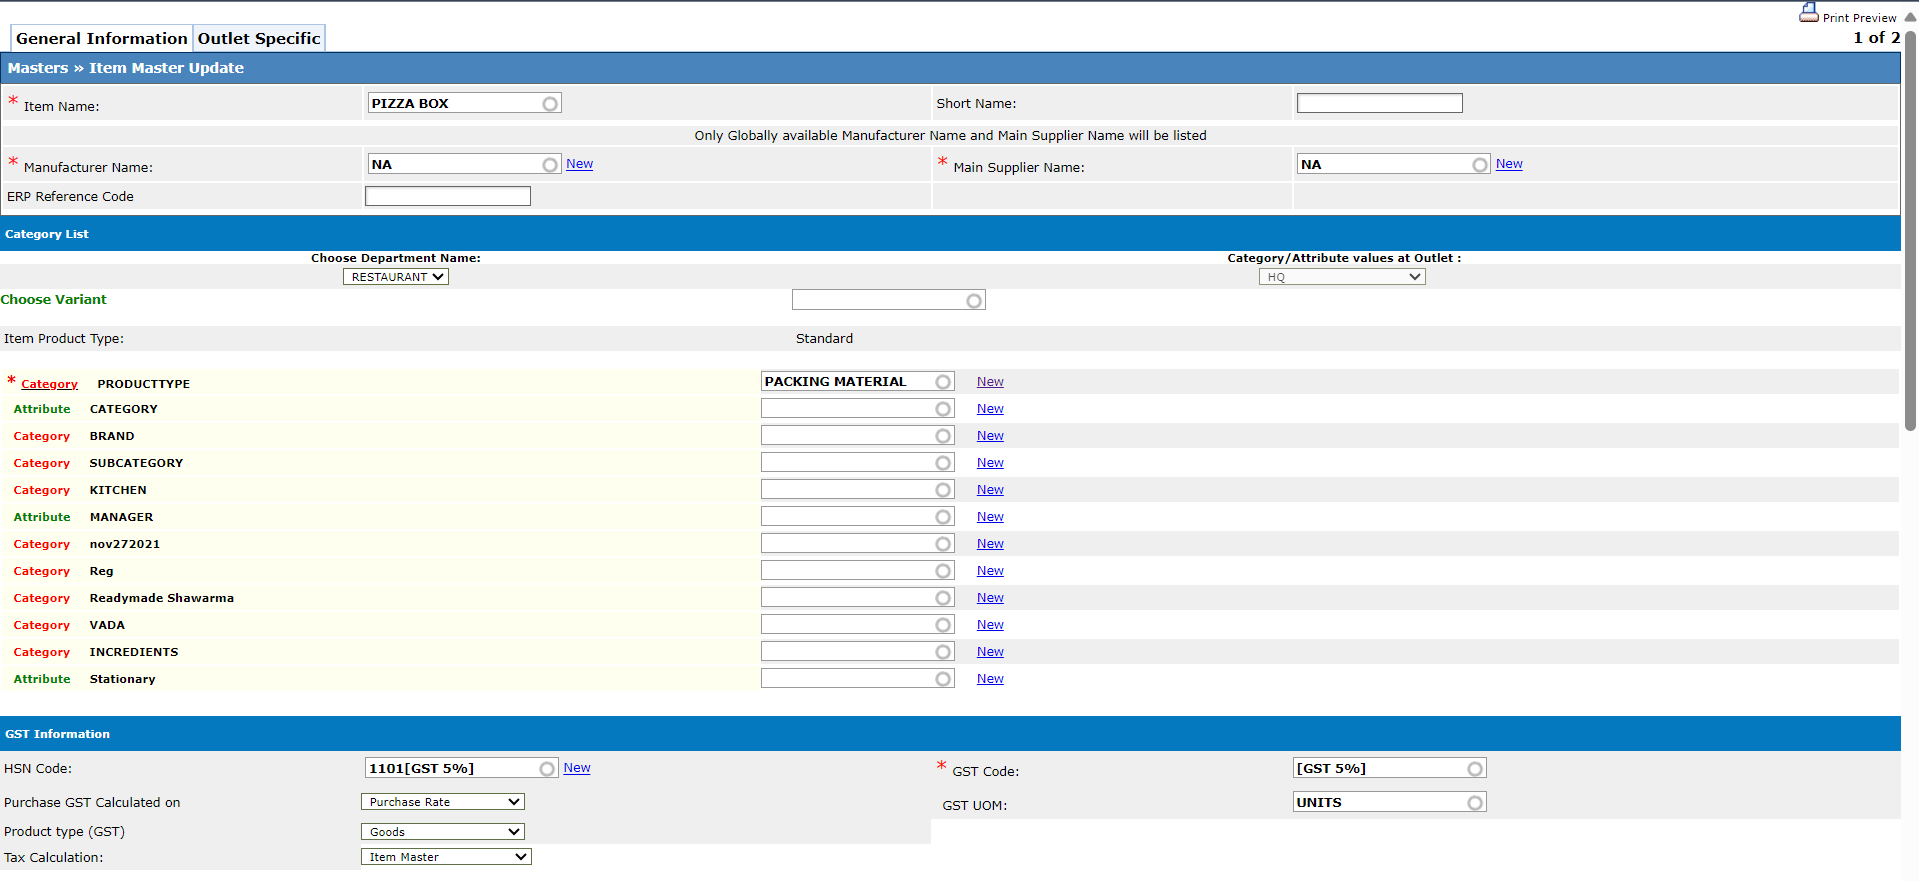The width and height of the screenshot is (1919, 881).
Task: Click the lookup circle in Manufacturer Name field
Action: [x=550, y=165]
